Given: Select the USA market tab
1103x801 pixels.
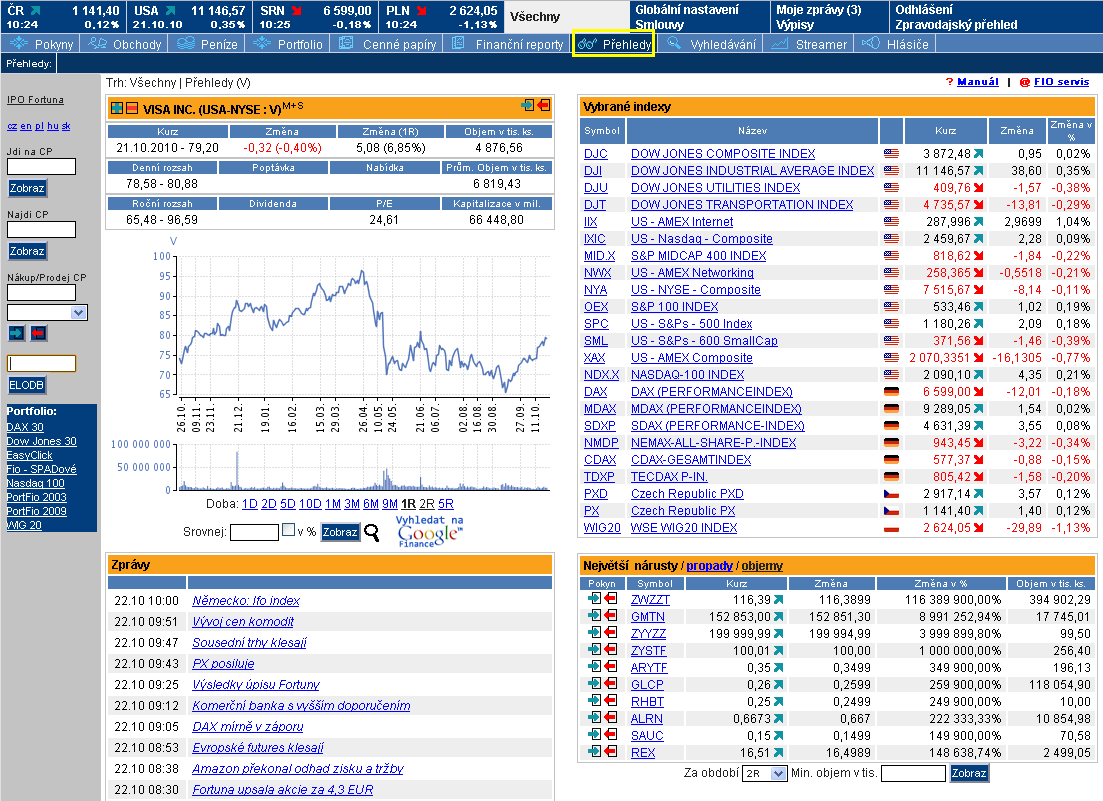Looking at the screenshot, I should click(x=190, y=17).
